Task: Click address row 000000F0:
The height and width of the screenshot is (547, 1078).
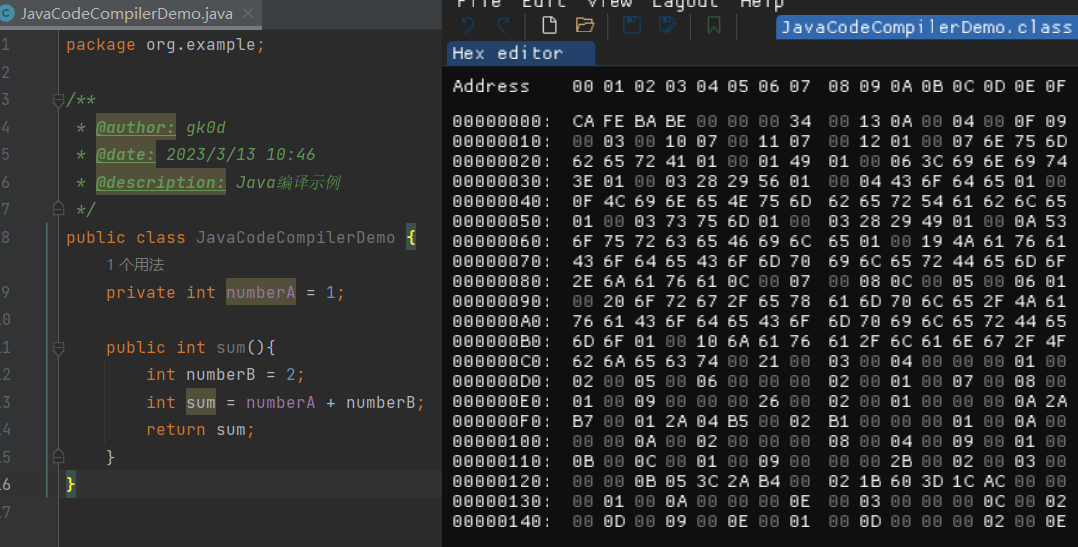Action: (502, 421)
